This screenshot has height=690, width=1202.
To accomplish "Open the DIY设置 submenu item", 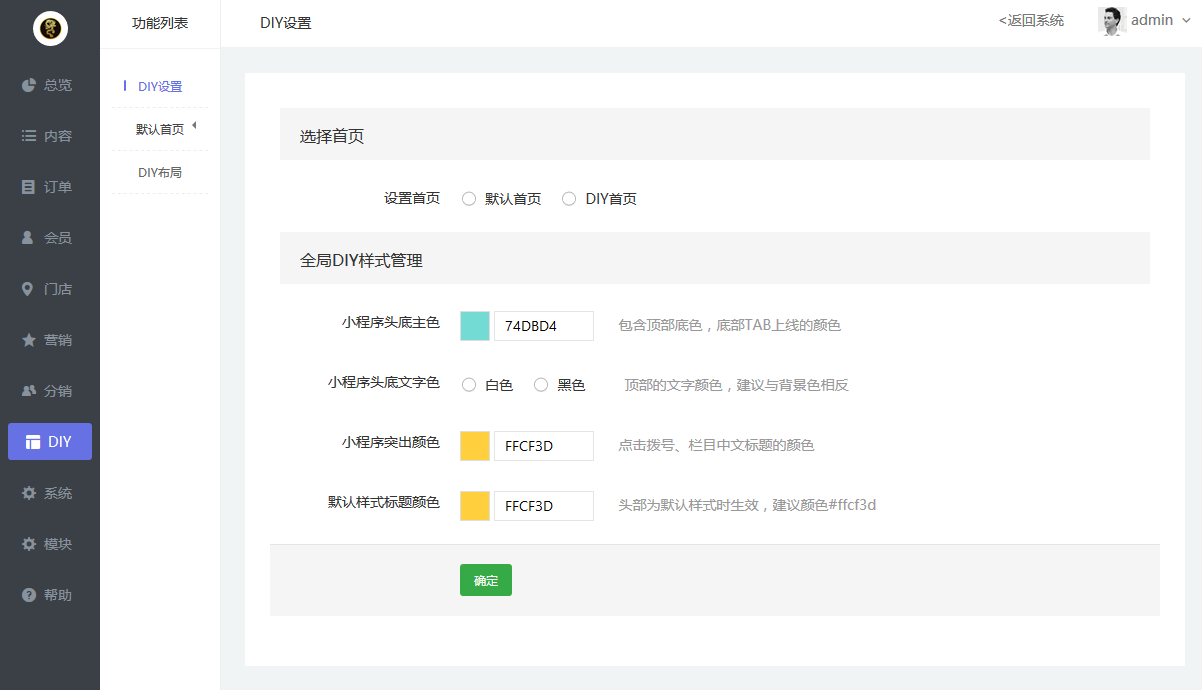I will pyautogui.click(x=160, y=87).
